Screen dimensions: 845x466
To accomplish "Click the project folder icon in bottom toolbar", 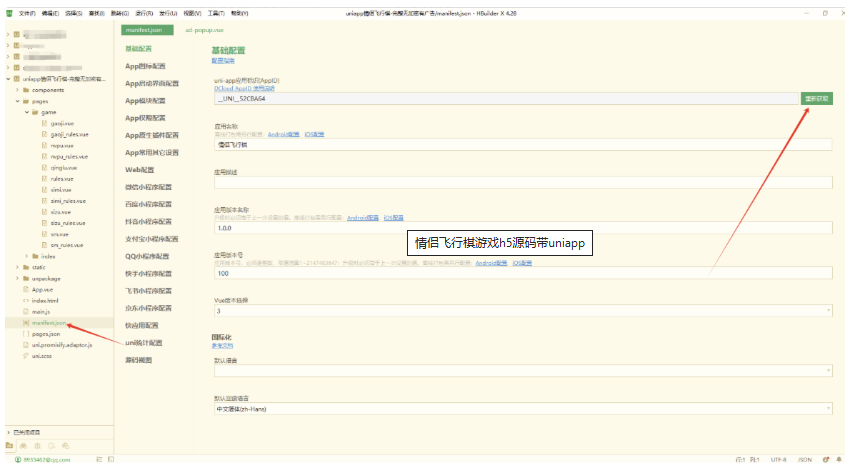I will tap(9, 445).
